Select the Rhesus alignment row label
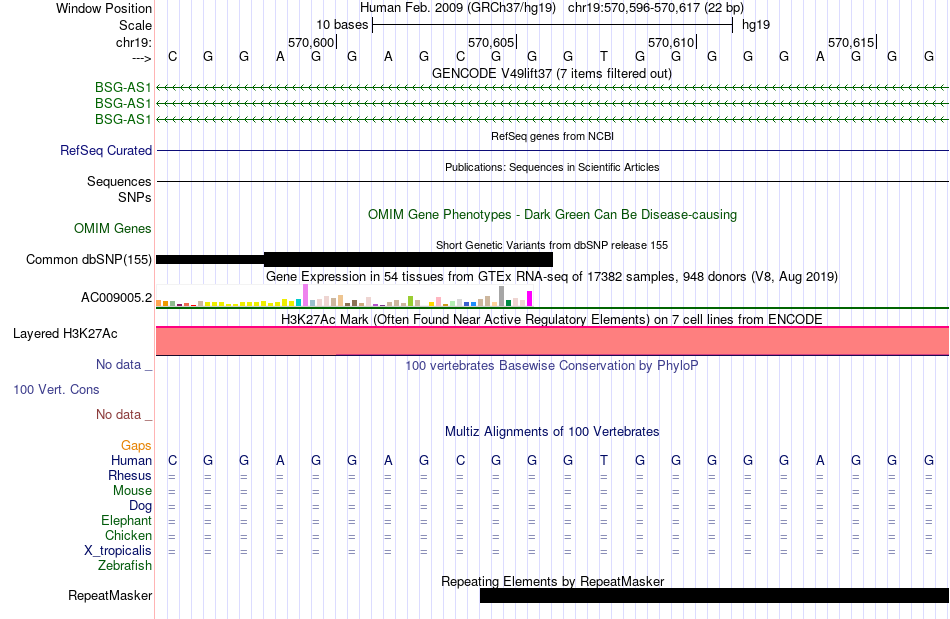 130,475
